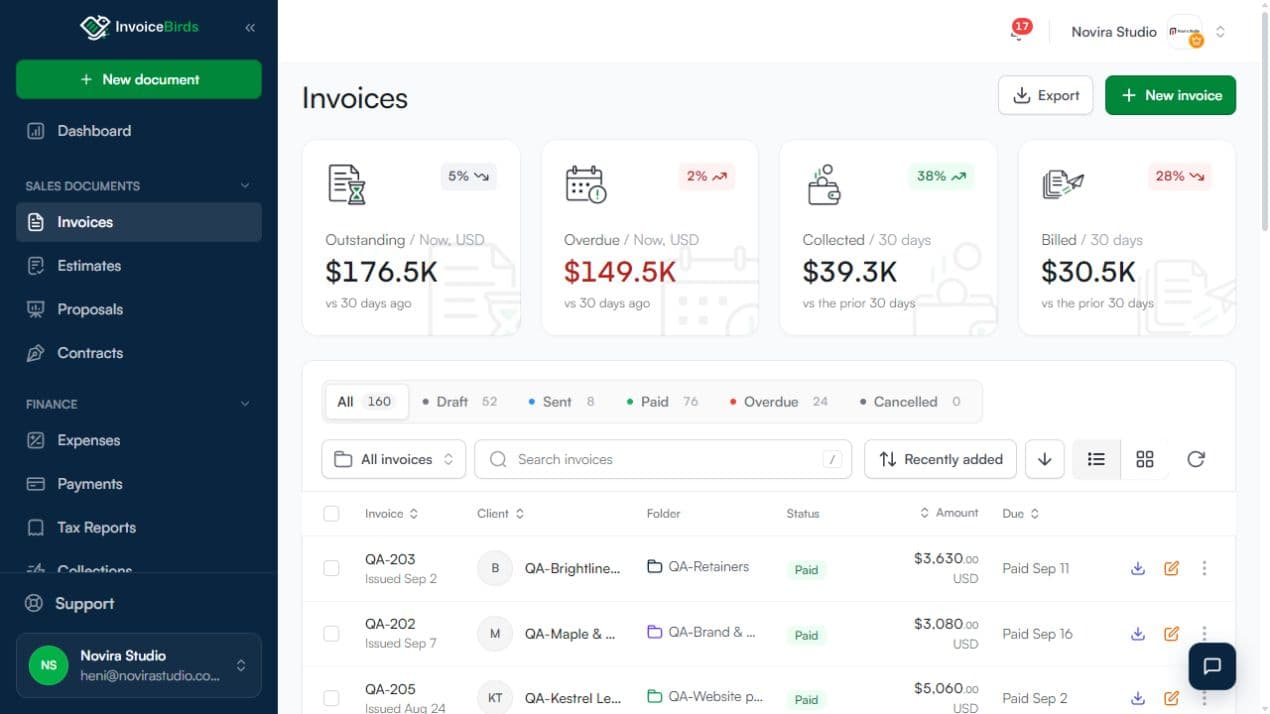Edit invoice QA-203
The width and height of the screenshot is (1270, 714).
tap(1171, 568)
